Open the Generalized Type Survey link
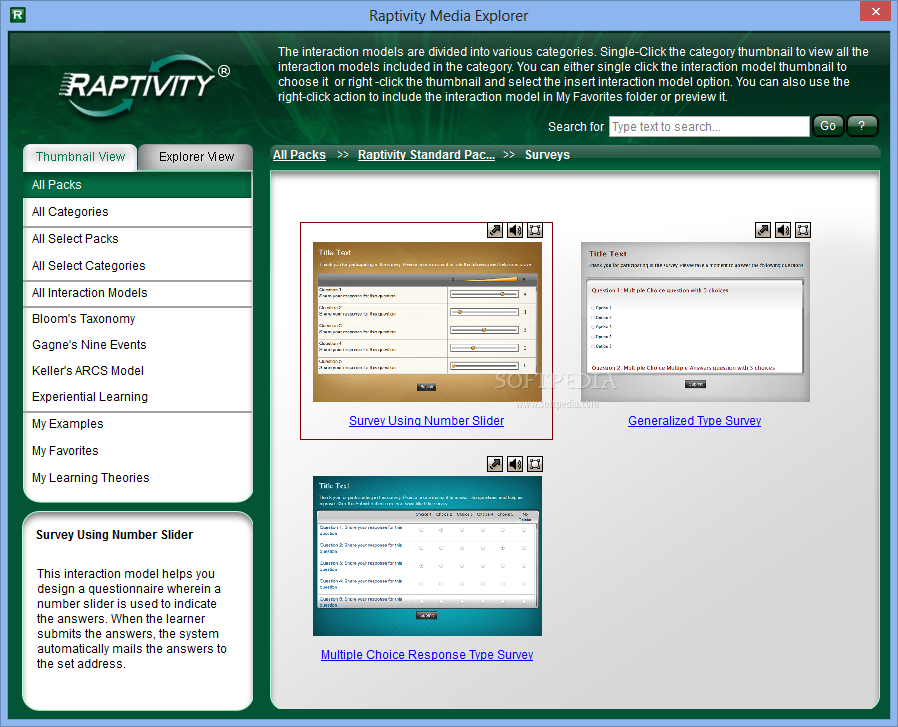 (x=694, y=421)
